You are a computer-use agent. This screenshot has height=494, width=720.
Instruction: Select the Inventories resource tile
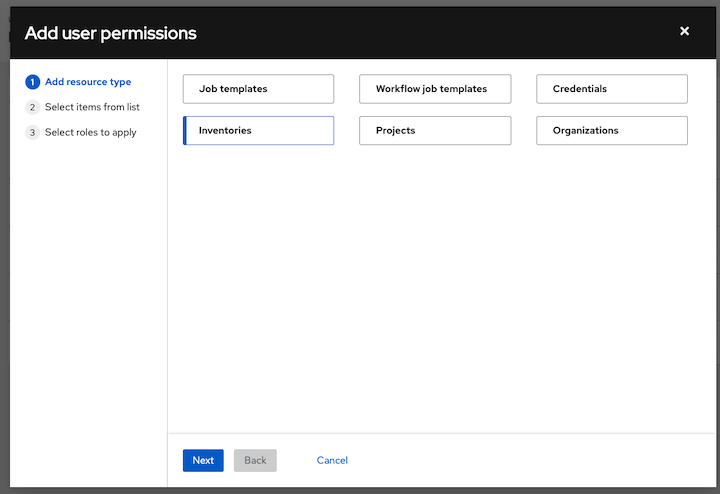point(258,130)
